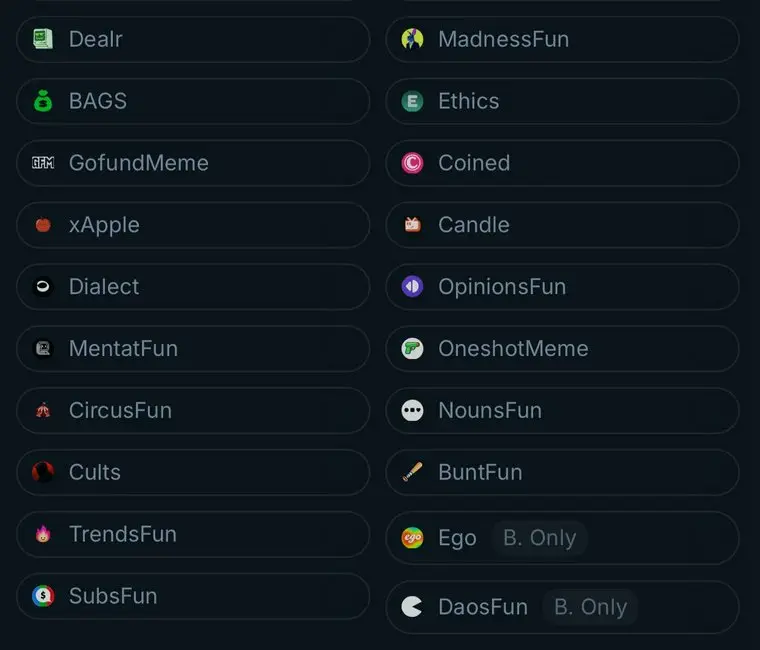Click the B. Only badge beside Ego
Screen dimensions: 760x650
click(539, 538)
